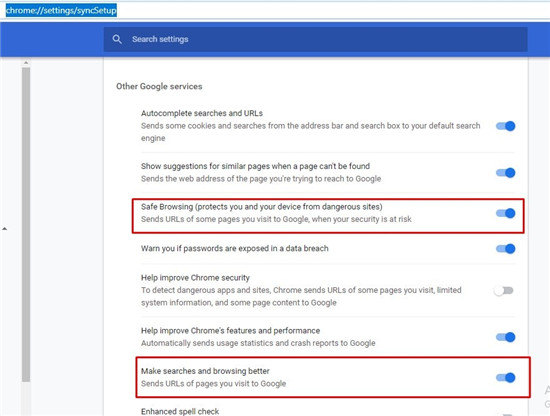Image resolution: width=550 pixels, height=416 pixels.
Task: Click inside the Search settings field
Action: [x=315, y=39]
